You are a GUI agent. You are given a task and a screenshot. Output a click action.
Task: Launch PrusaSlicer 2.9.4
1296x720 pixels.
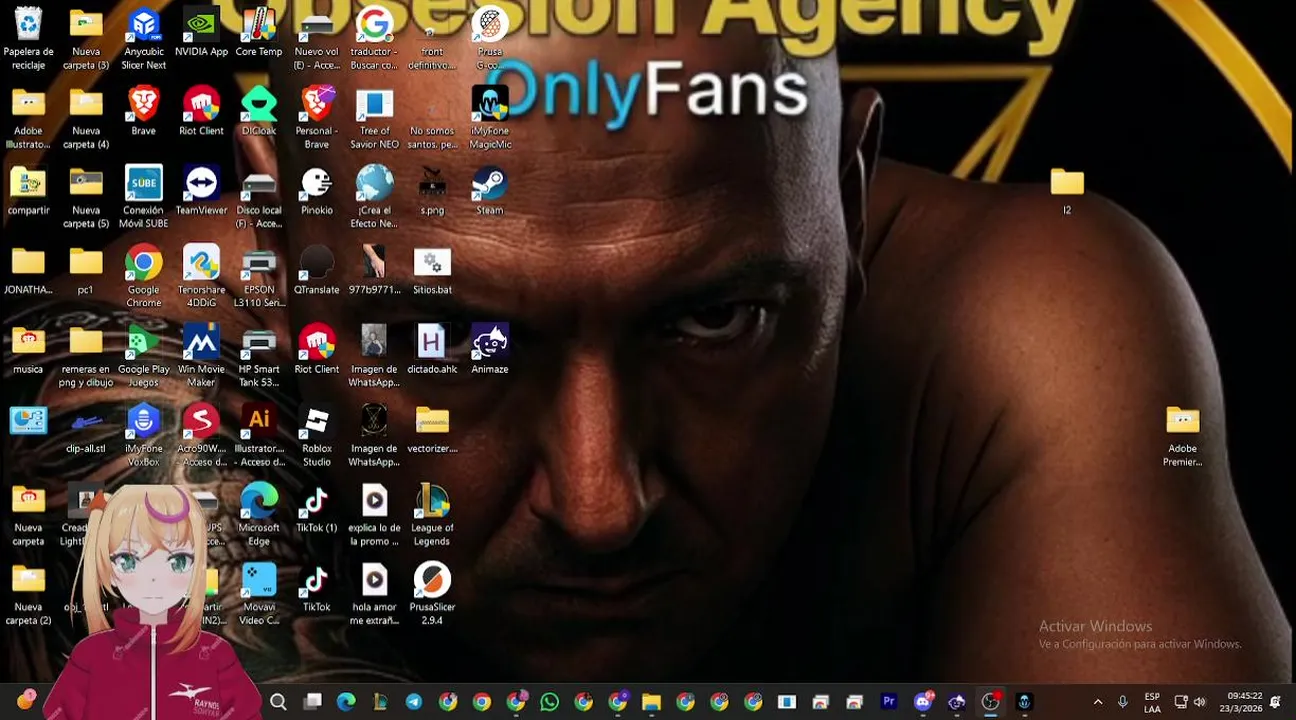click(x=432, y=595)
